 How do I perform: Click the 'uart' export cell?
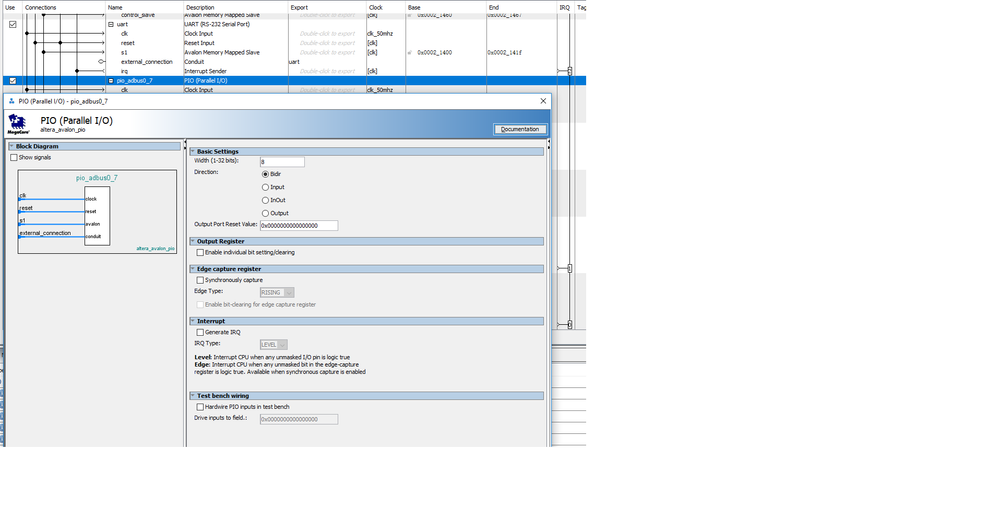click(294, 62)
